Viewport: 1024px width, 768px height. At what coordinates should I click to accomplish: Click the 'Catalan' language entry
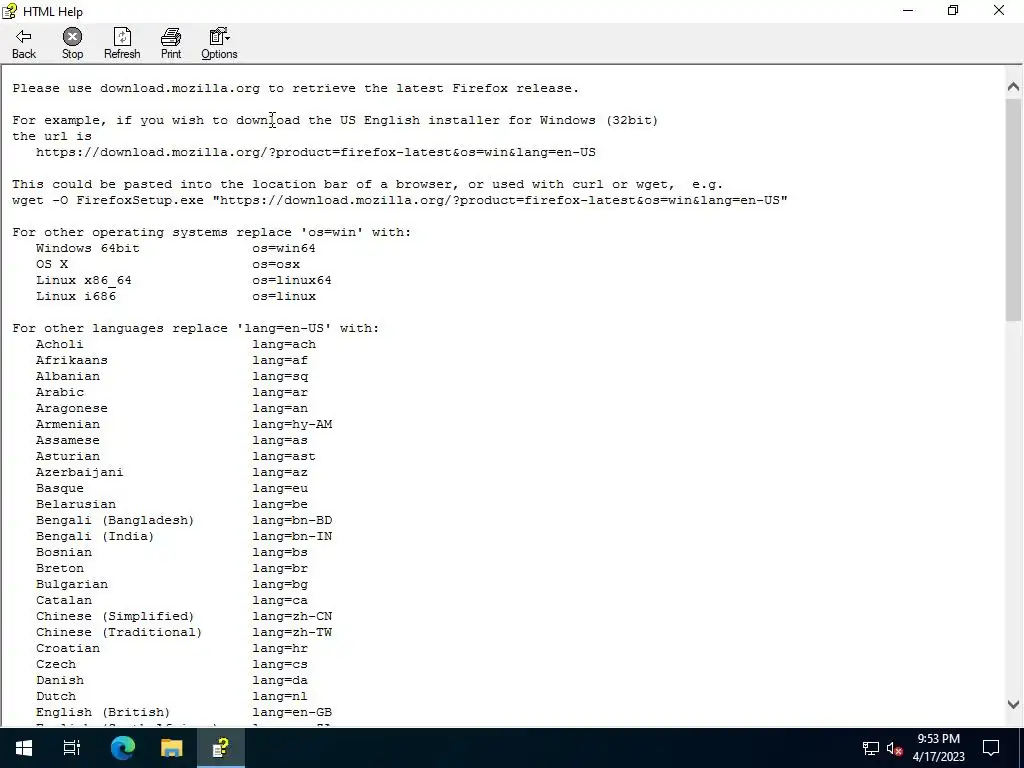point(64,600)
